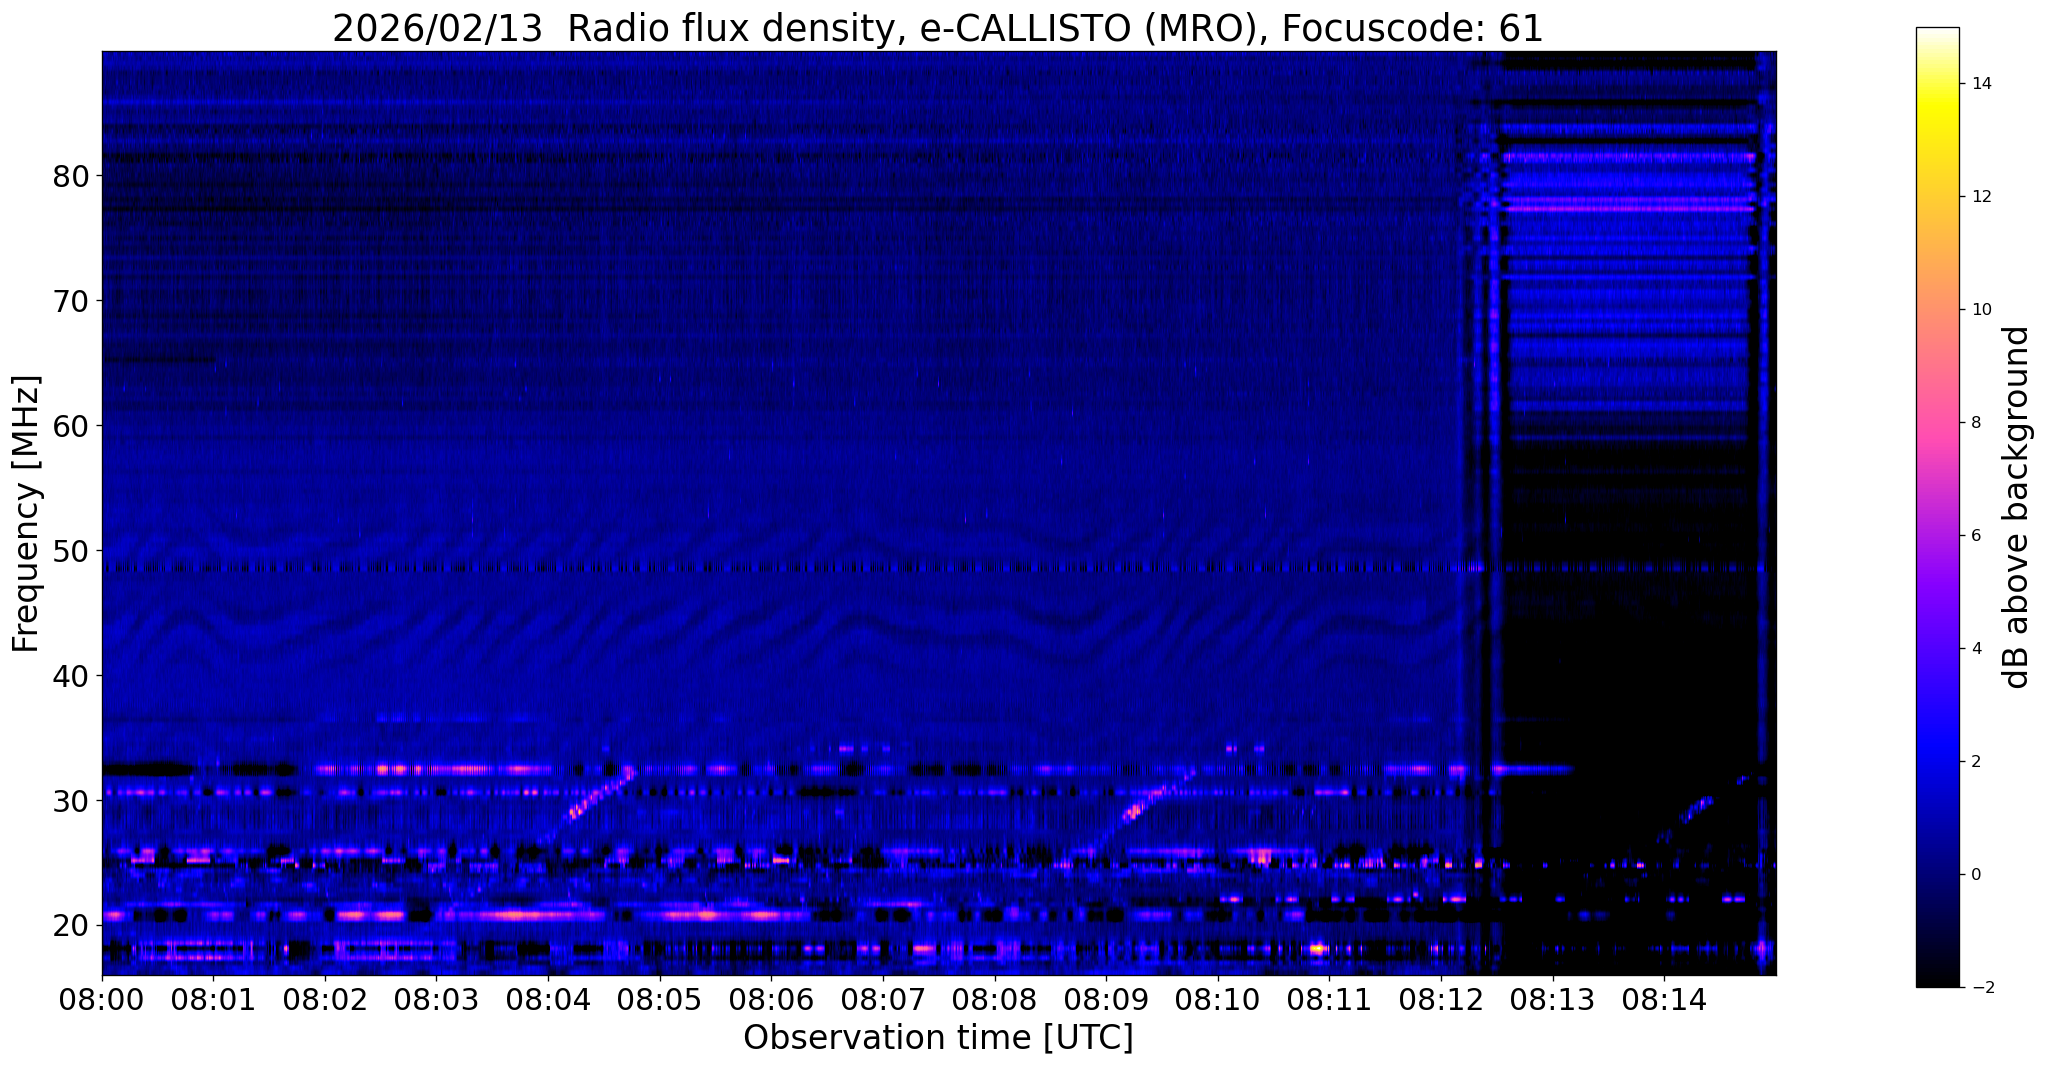
Task: Click the 80 MHz frequency tick label
Action: (x=70, y=176)
